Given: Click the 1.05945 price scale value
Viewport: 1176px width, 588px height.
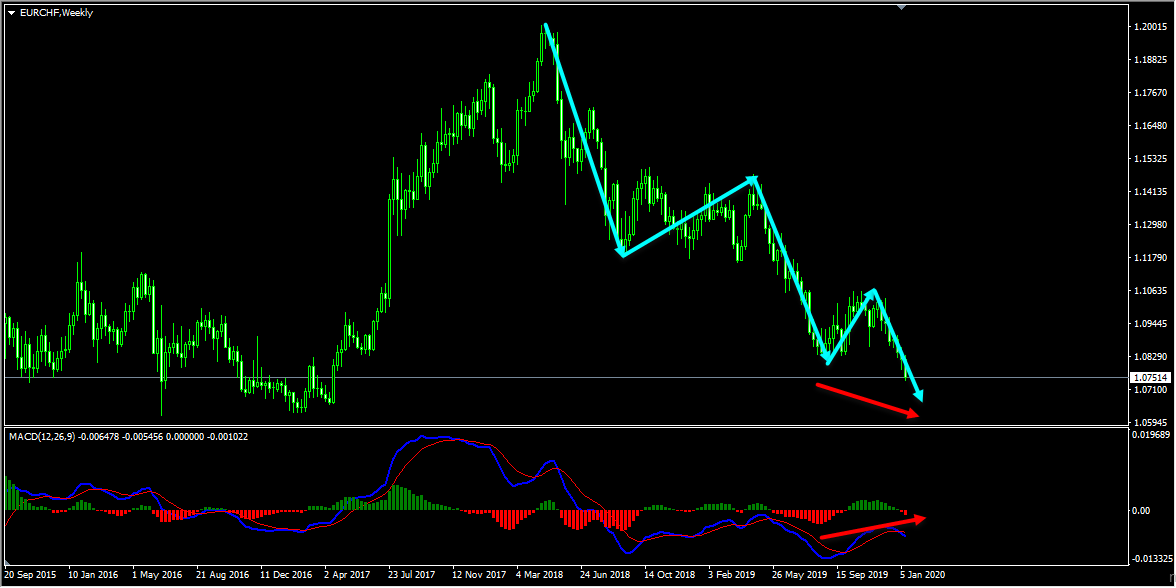Looking at the screenshot, I should coord(1151,422).
